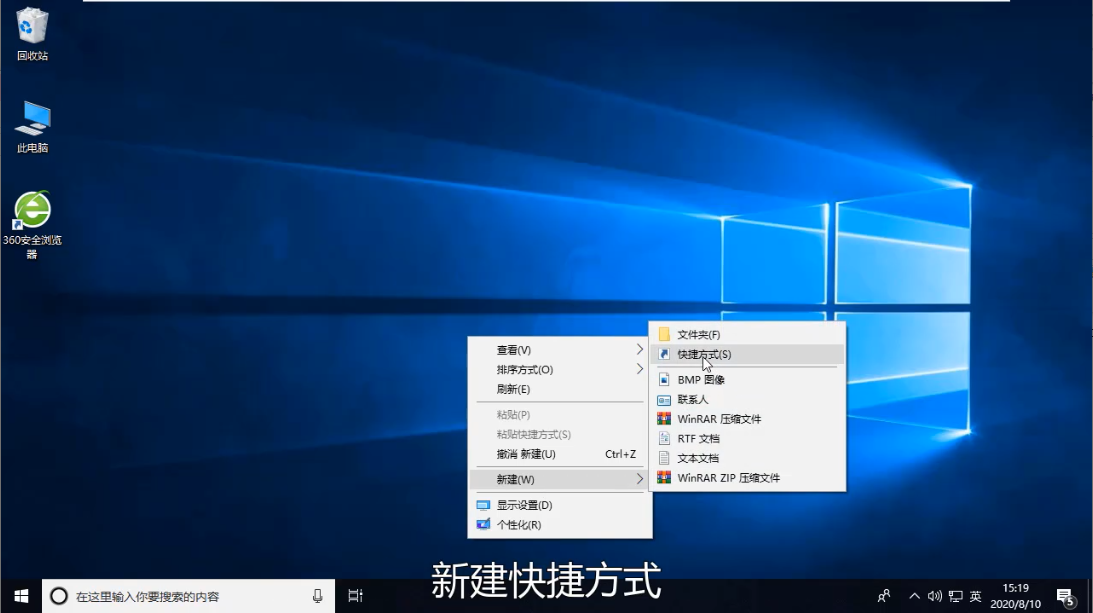
Task: Toggle the 英 input language indicator
Action: (x=976, y=597)
